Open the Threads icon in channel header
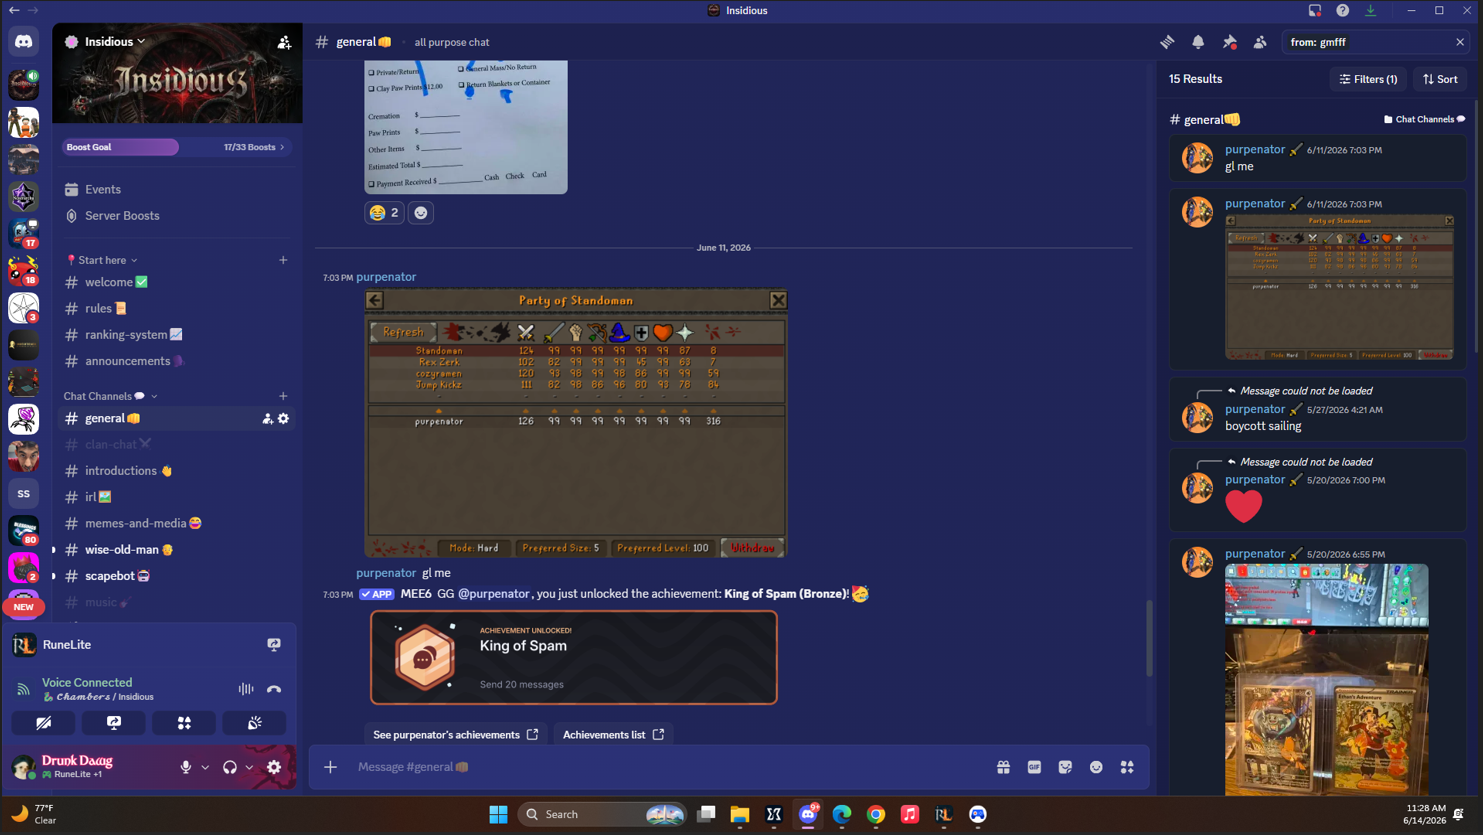Image resolution: width=1483 pixels, height=835 pixels. (1167, 42)
